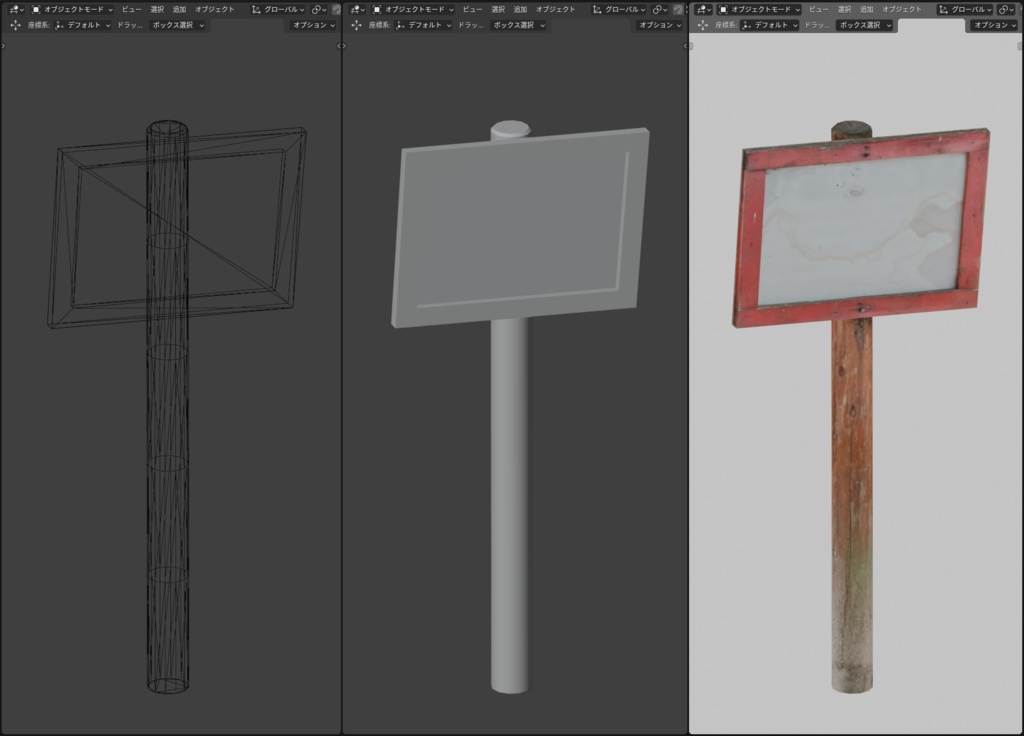Open オプション dropdown in solid viewport
This screenshot has width=1024, height=736.
click(660, 25)
